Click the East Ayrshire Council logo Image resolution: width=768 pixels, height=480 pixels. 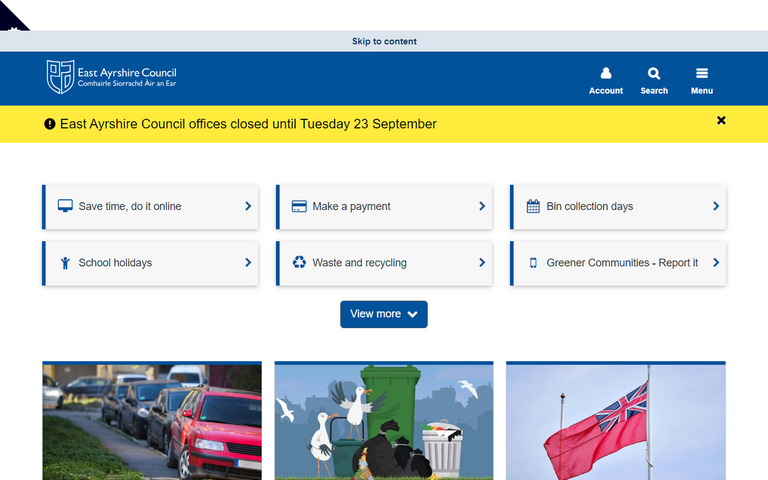111,77
